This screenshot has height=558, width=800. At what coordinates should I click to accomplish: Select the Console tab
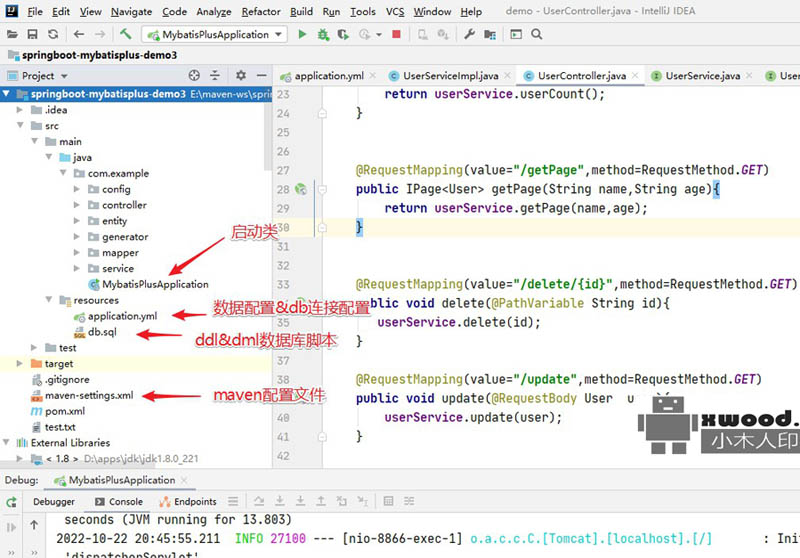tap(119, 502)
